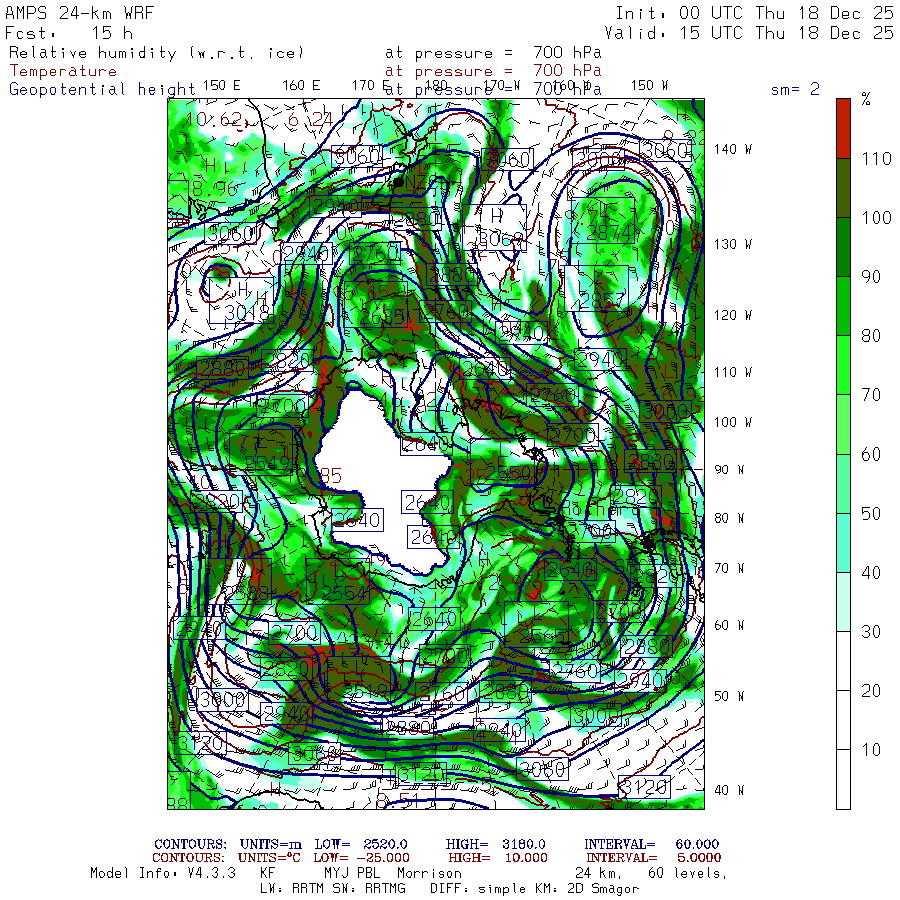Click the red 'INTERVAL= 5.0000' contour value
This screenshot has height=900, width=900.
pyautogui.click(x=654, y=858)
